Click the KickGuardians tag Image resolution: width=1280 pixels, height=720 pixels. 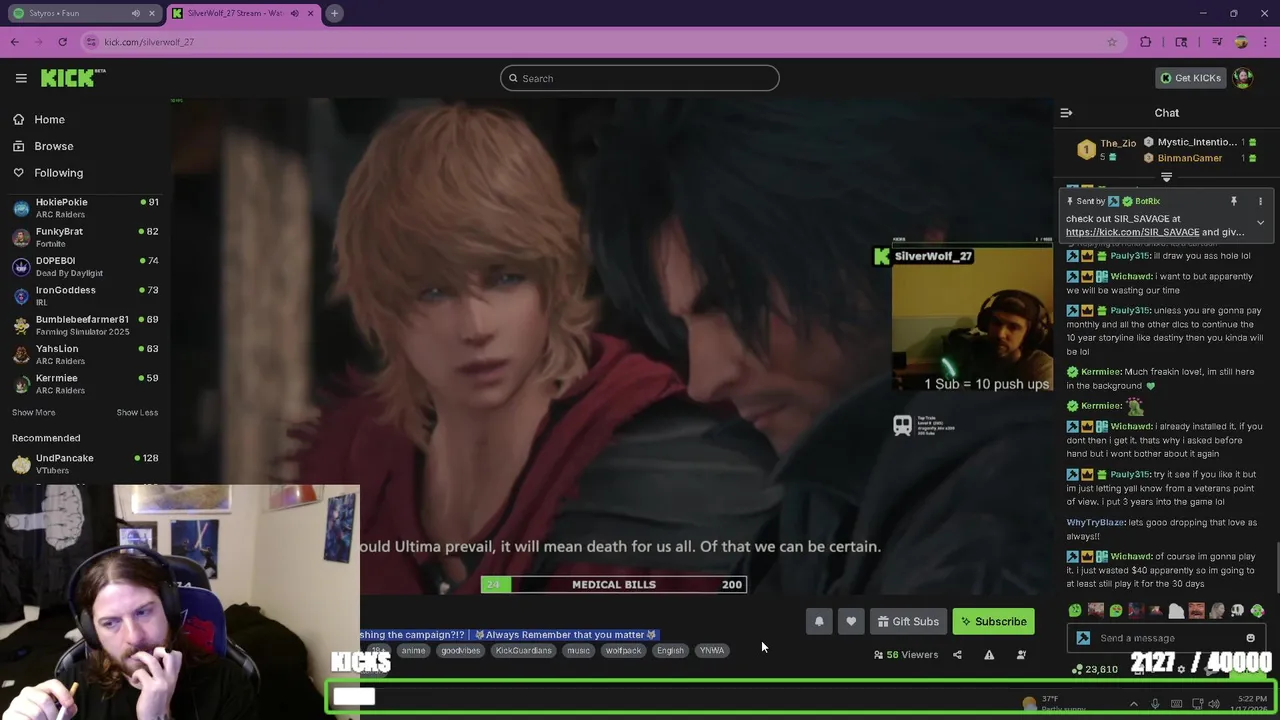coord(523,651)
